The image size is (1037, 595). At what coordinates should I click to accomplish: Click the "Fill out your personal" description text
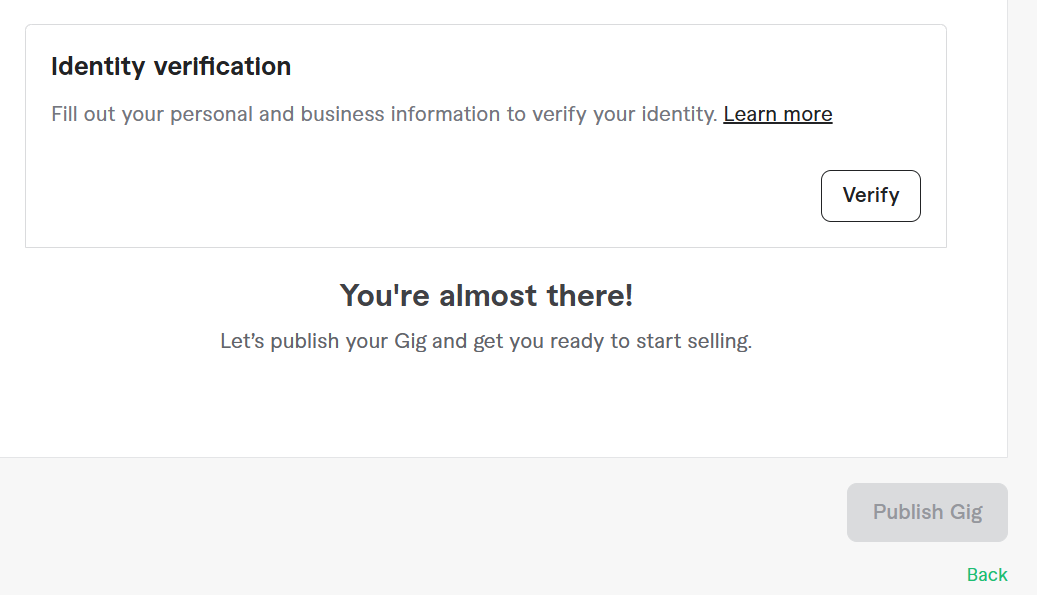click(x=384, y=114)
